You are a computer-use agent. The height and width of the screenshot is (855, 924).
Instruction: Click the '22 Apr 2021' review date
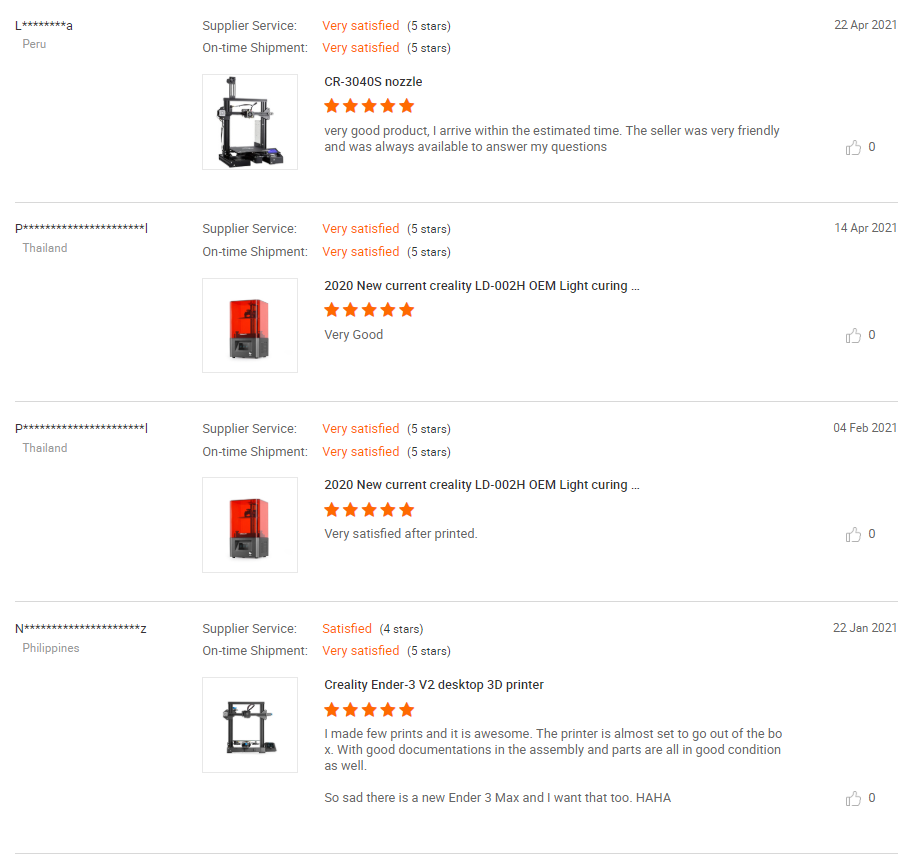tap(865, 25)
